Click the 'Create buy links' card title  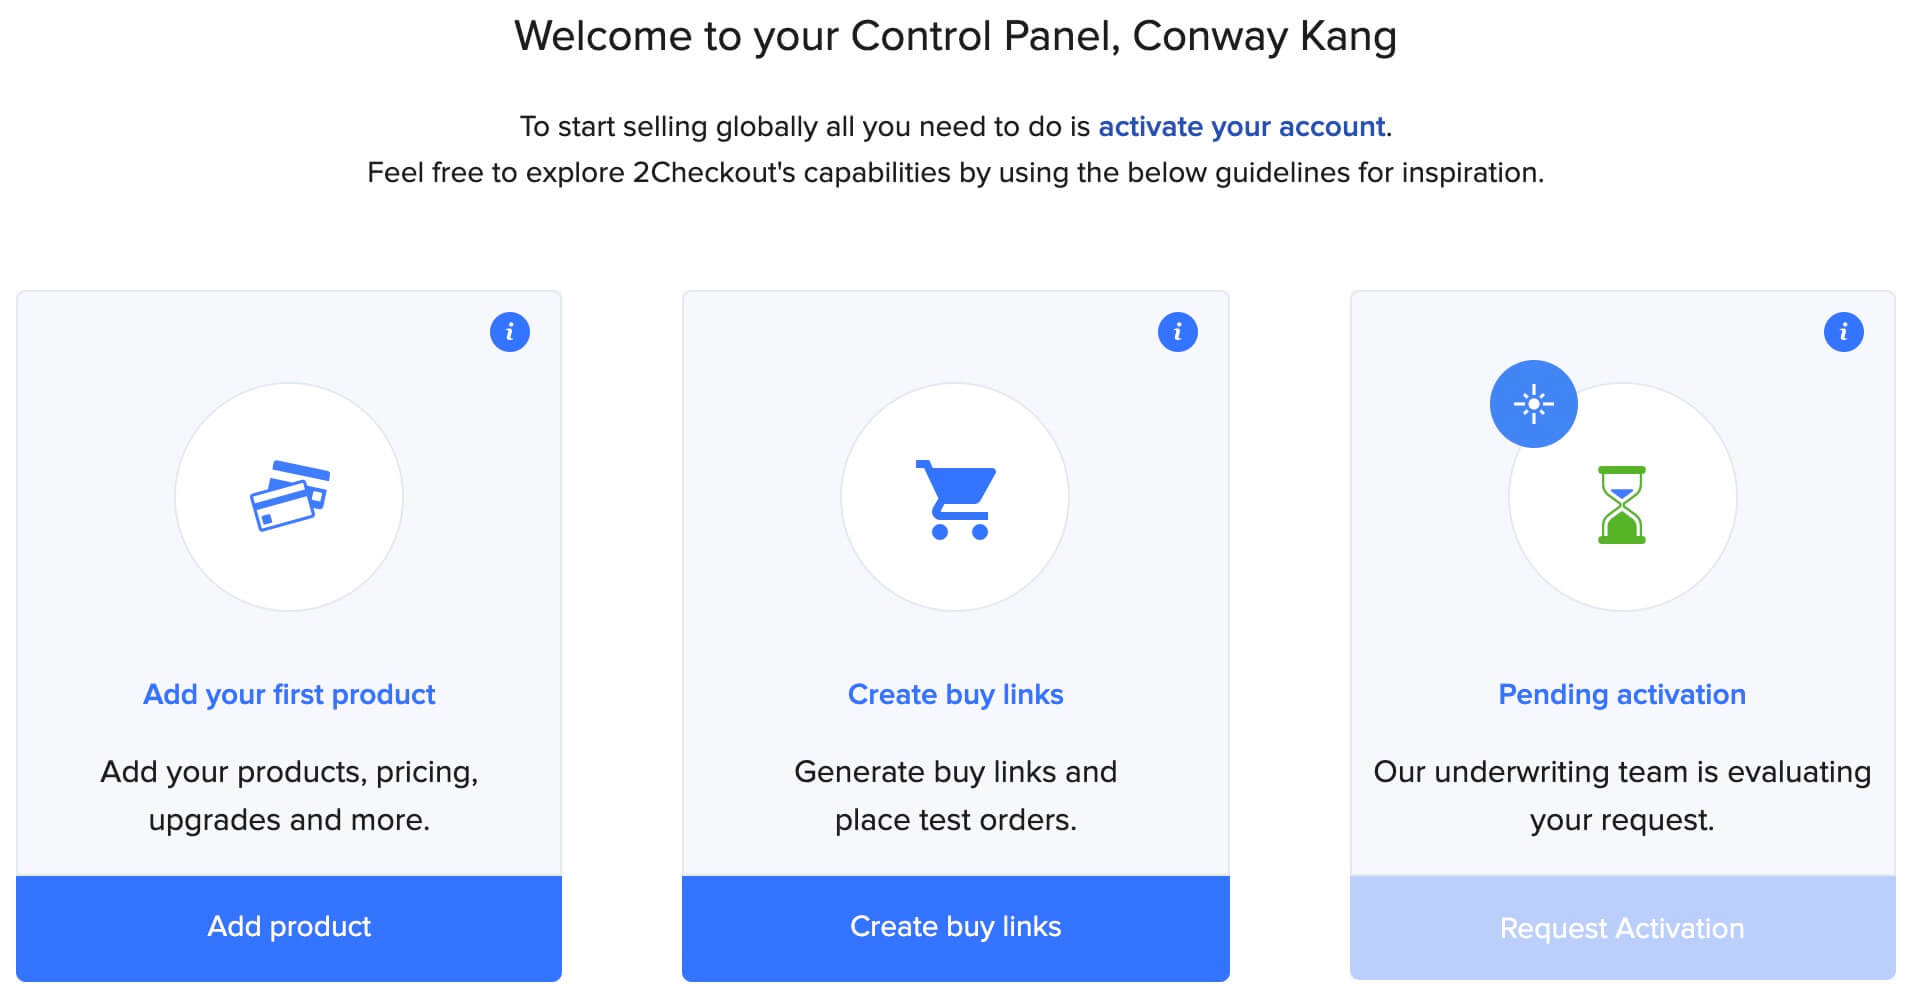tap(955, 694)
